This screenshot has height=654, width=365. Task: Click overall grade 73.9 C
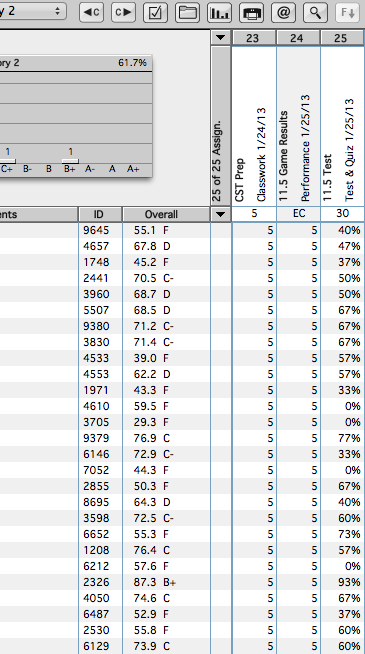(152, 646)
